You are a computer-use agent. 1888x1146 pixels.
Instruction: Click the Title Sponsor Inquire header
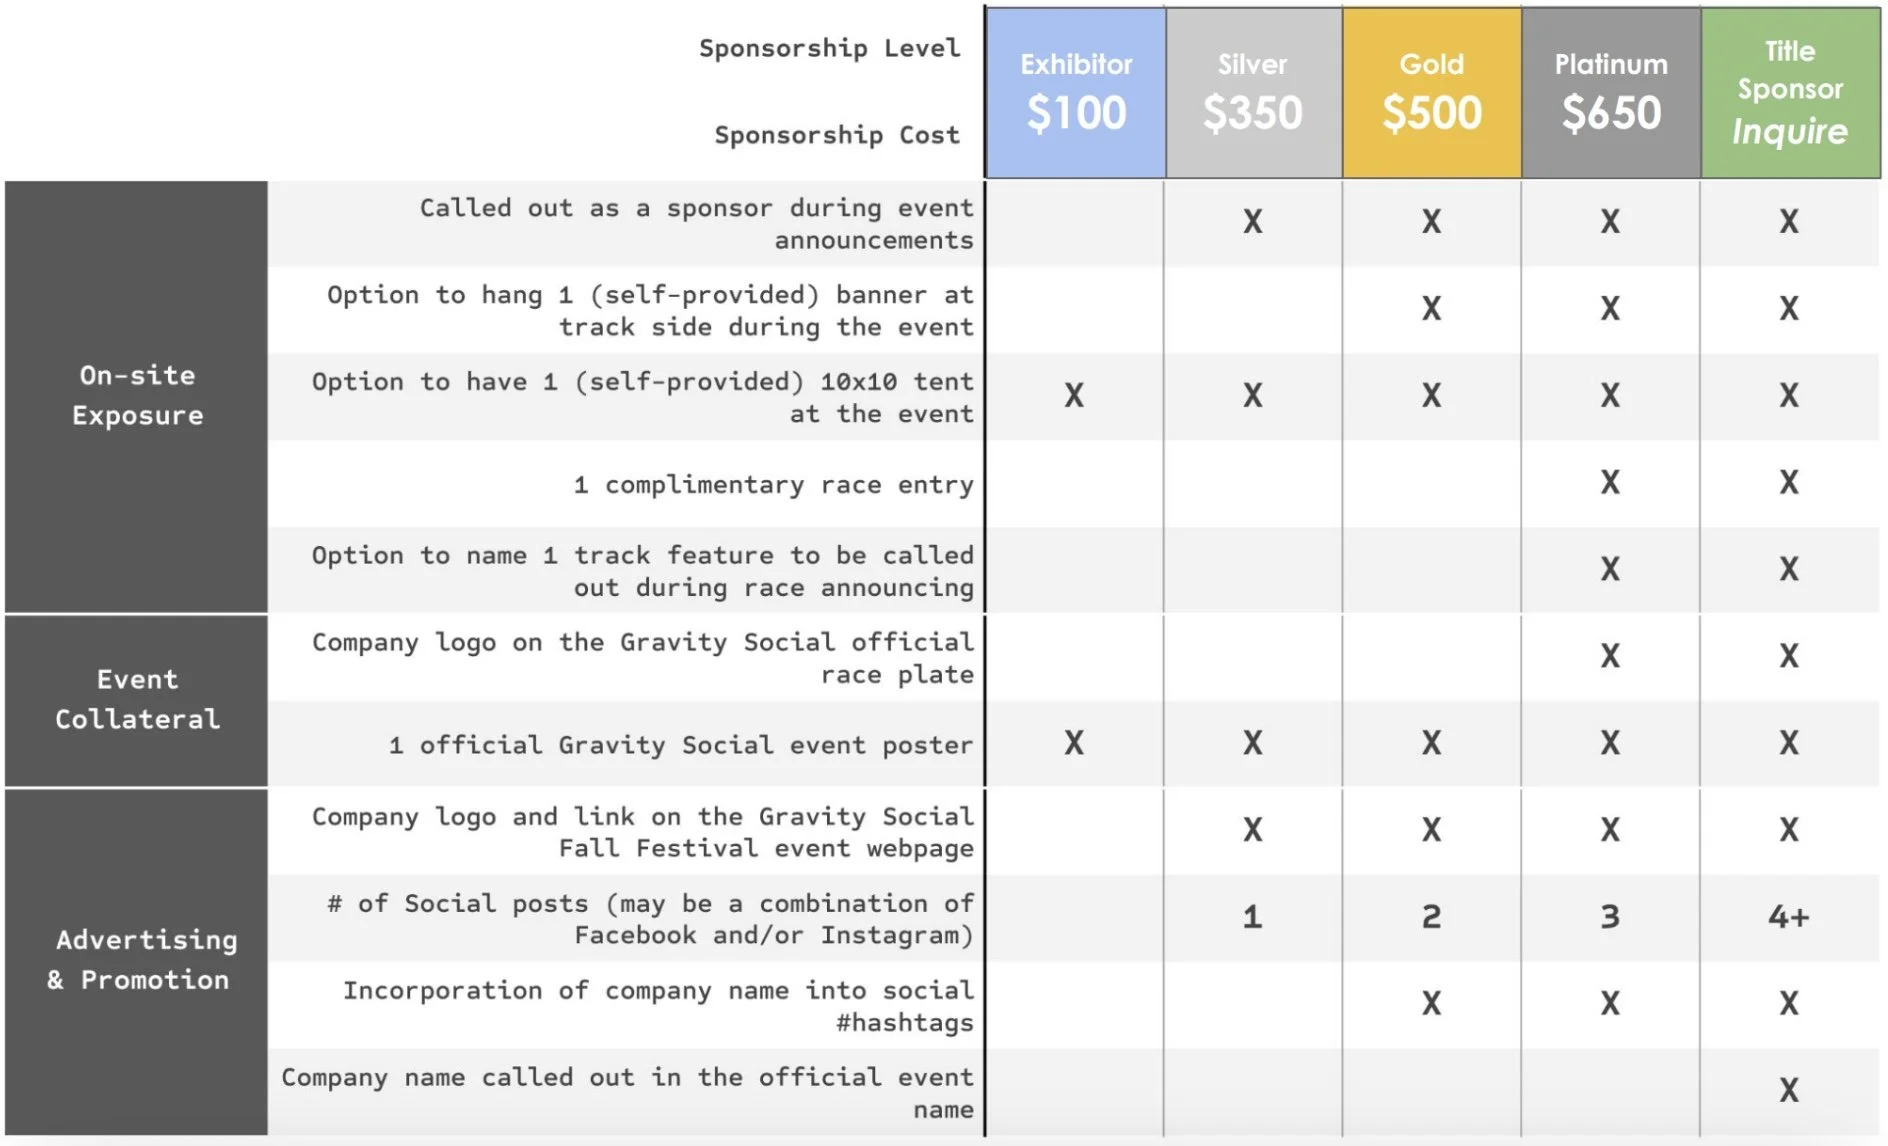point(1790,93)
